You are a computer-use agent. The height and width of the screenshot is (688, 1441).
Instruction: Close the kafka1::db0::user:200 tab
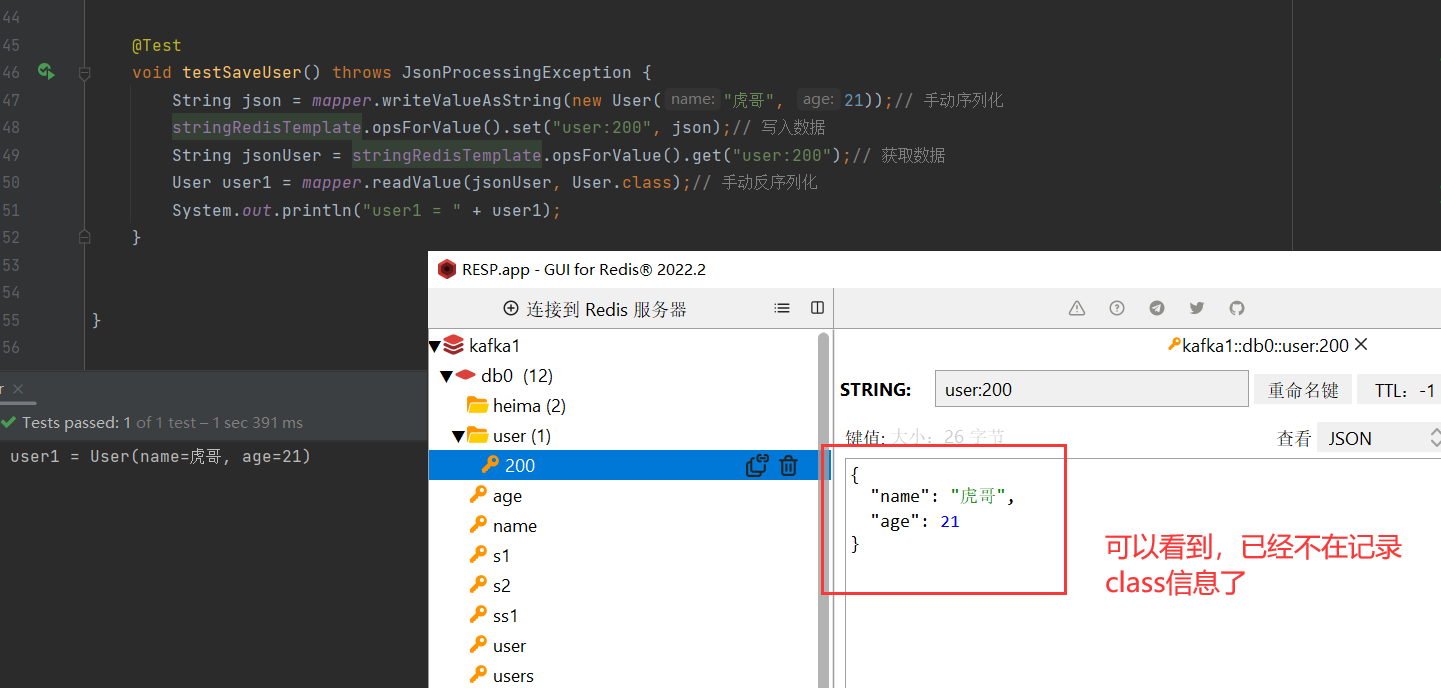point(1360,345)
